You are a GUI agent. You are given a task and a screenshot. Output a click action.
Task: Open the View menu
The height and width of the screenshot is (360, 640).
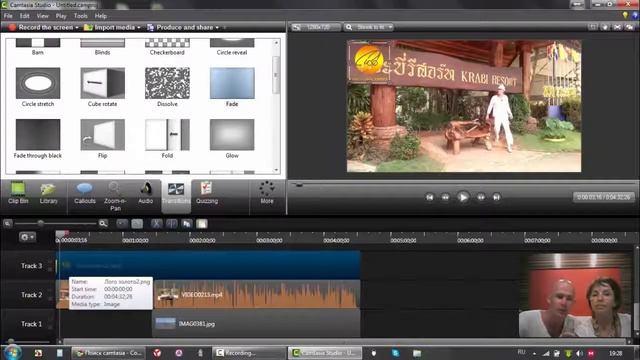pos(42,16)
